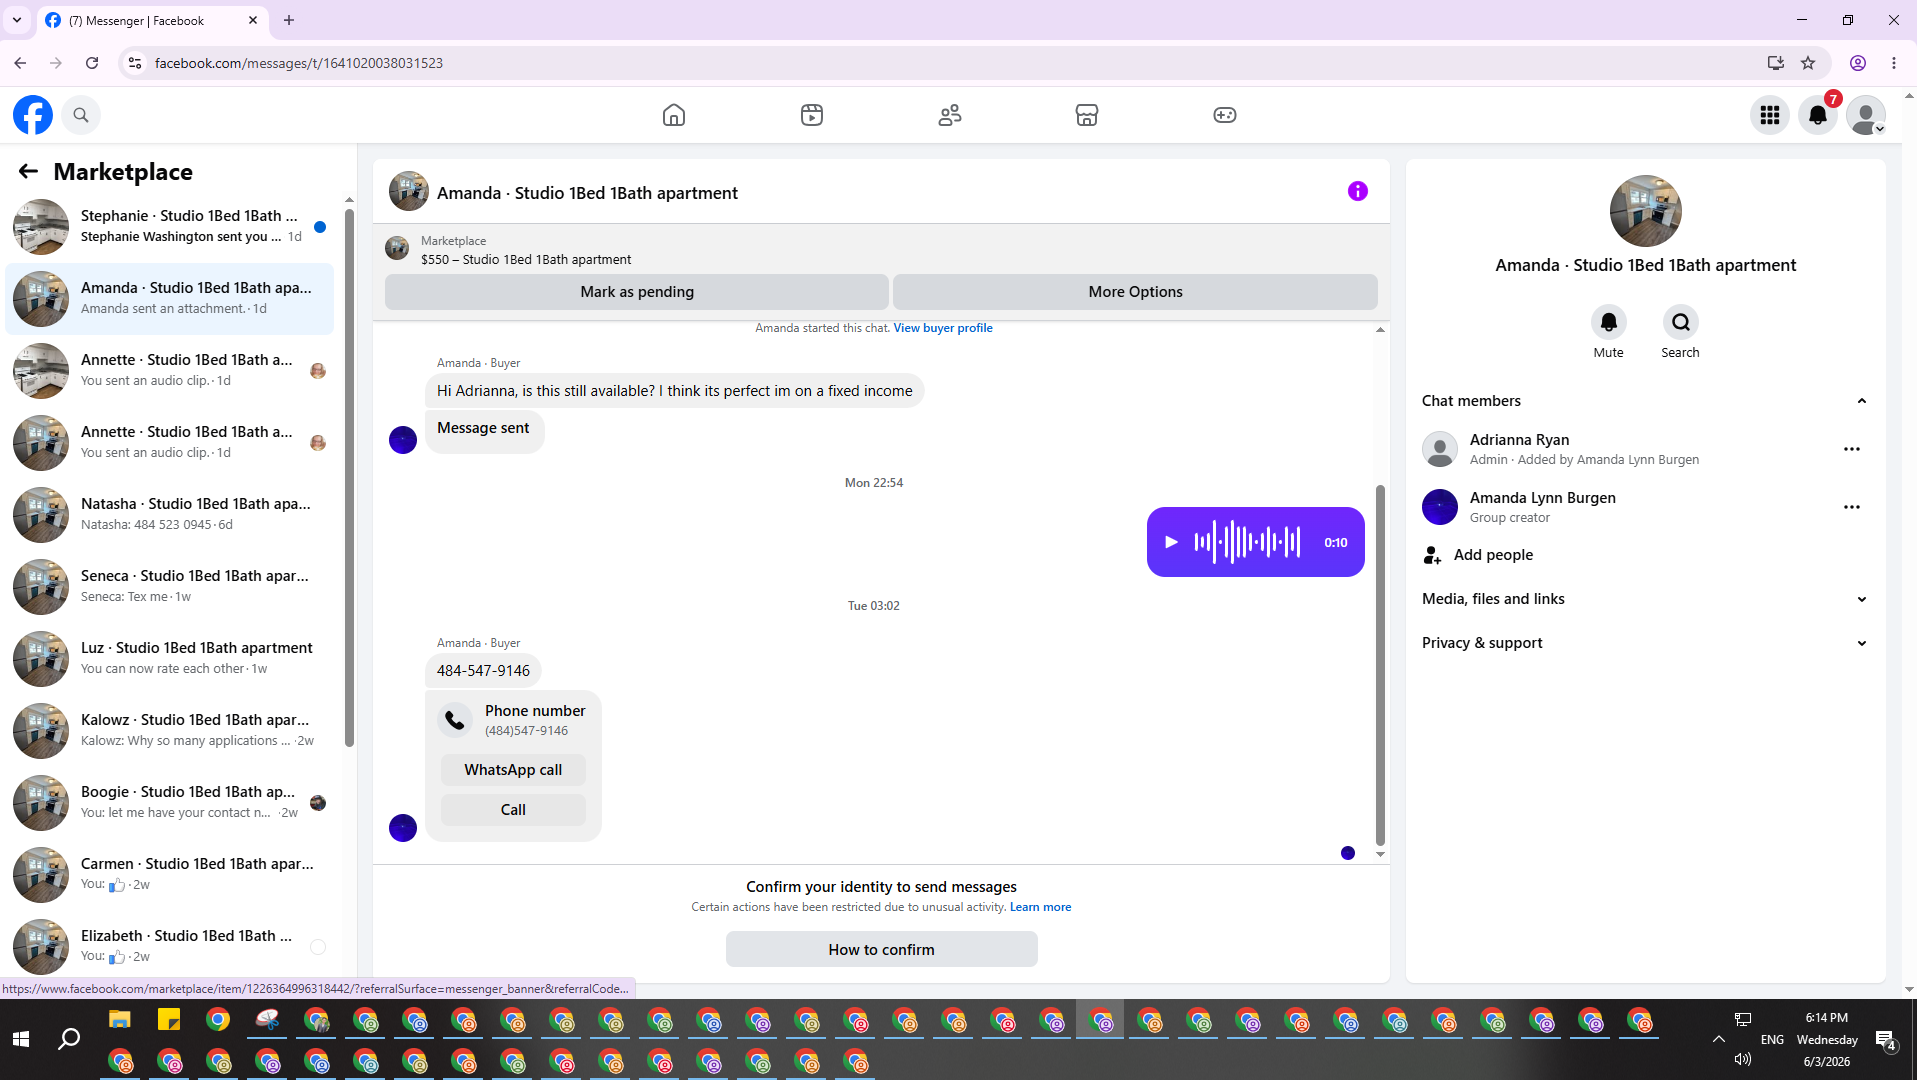The image size is (1917, 1080).
Task: Open Chrome profile icon in toolbar
Action: coord(1858,63)
